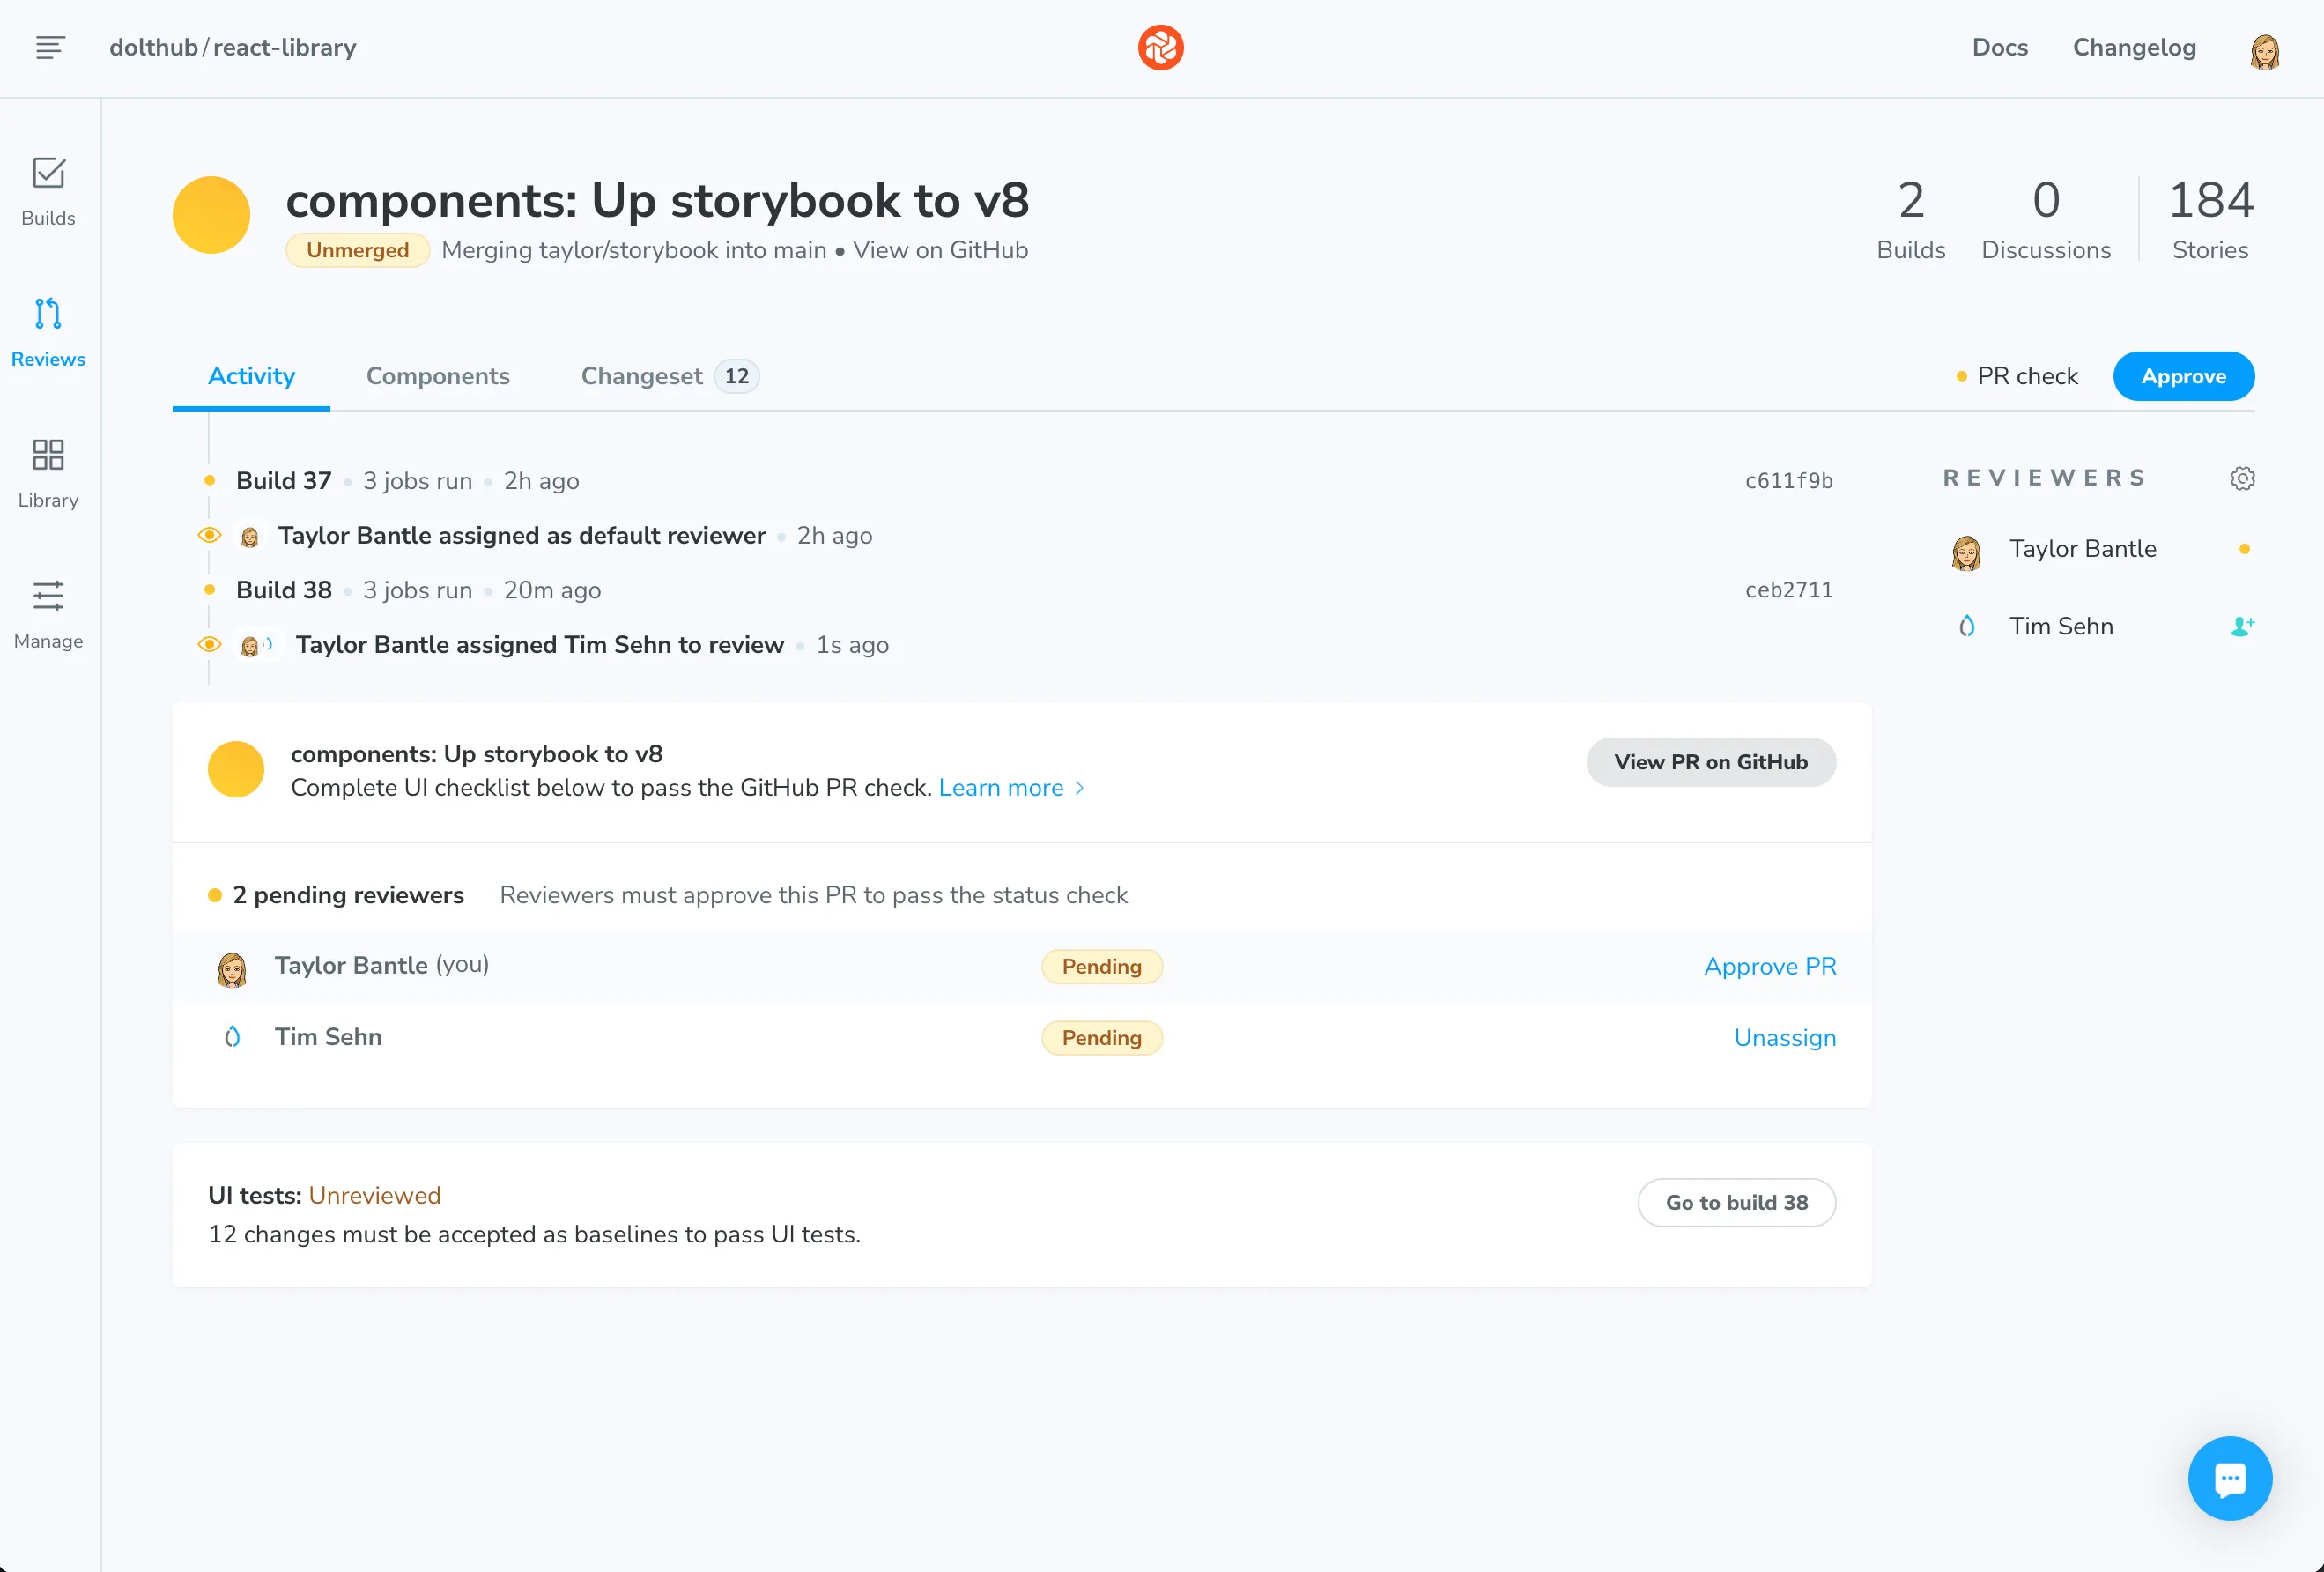Open the Library section
2324x1572 pixels.
point(48,474)
